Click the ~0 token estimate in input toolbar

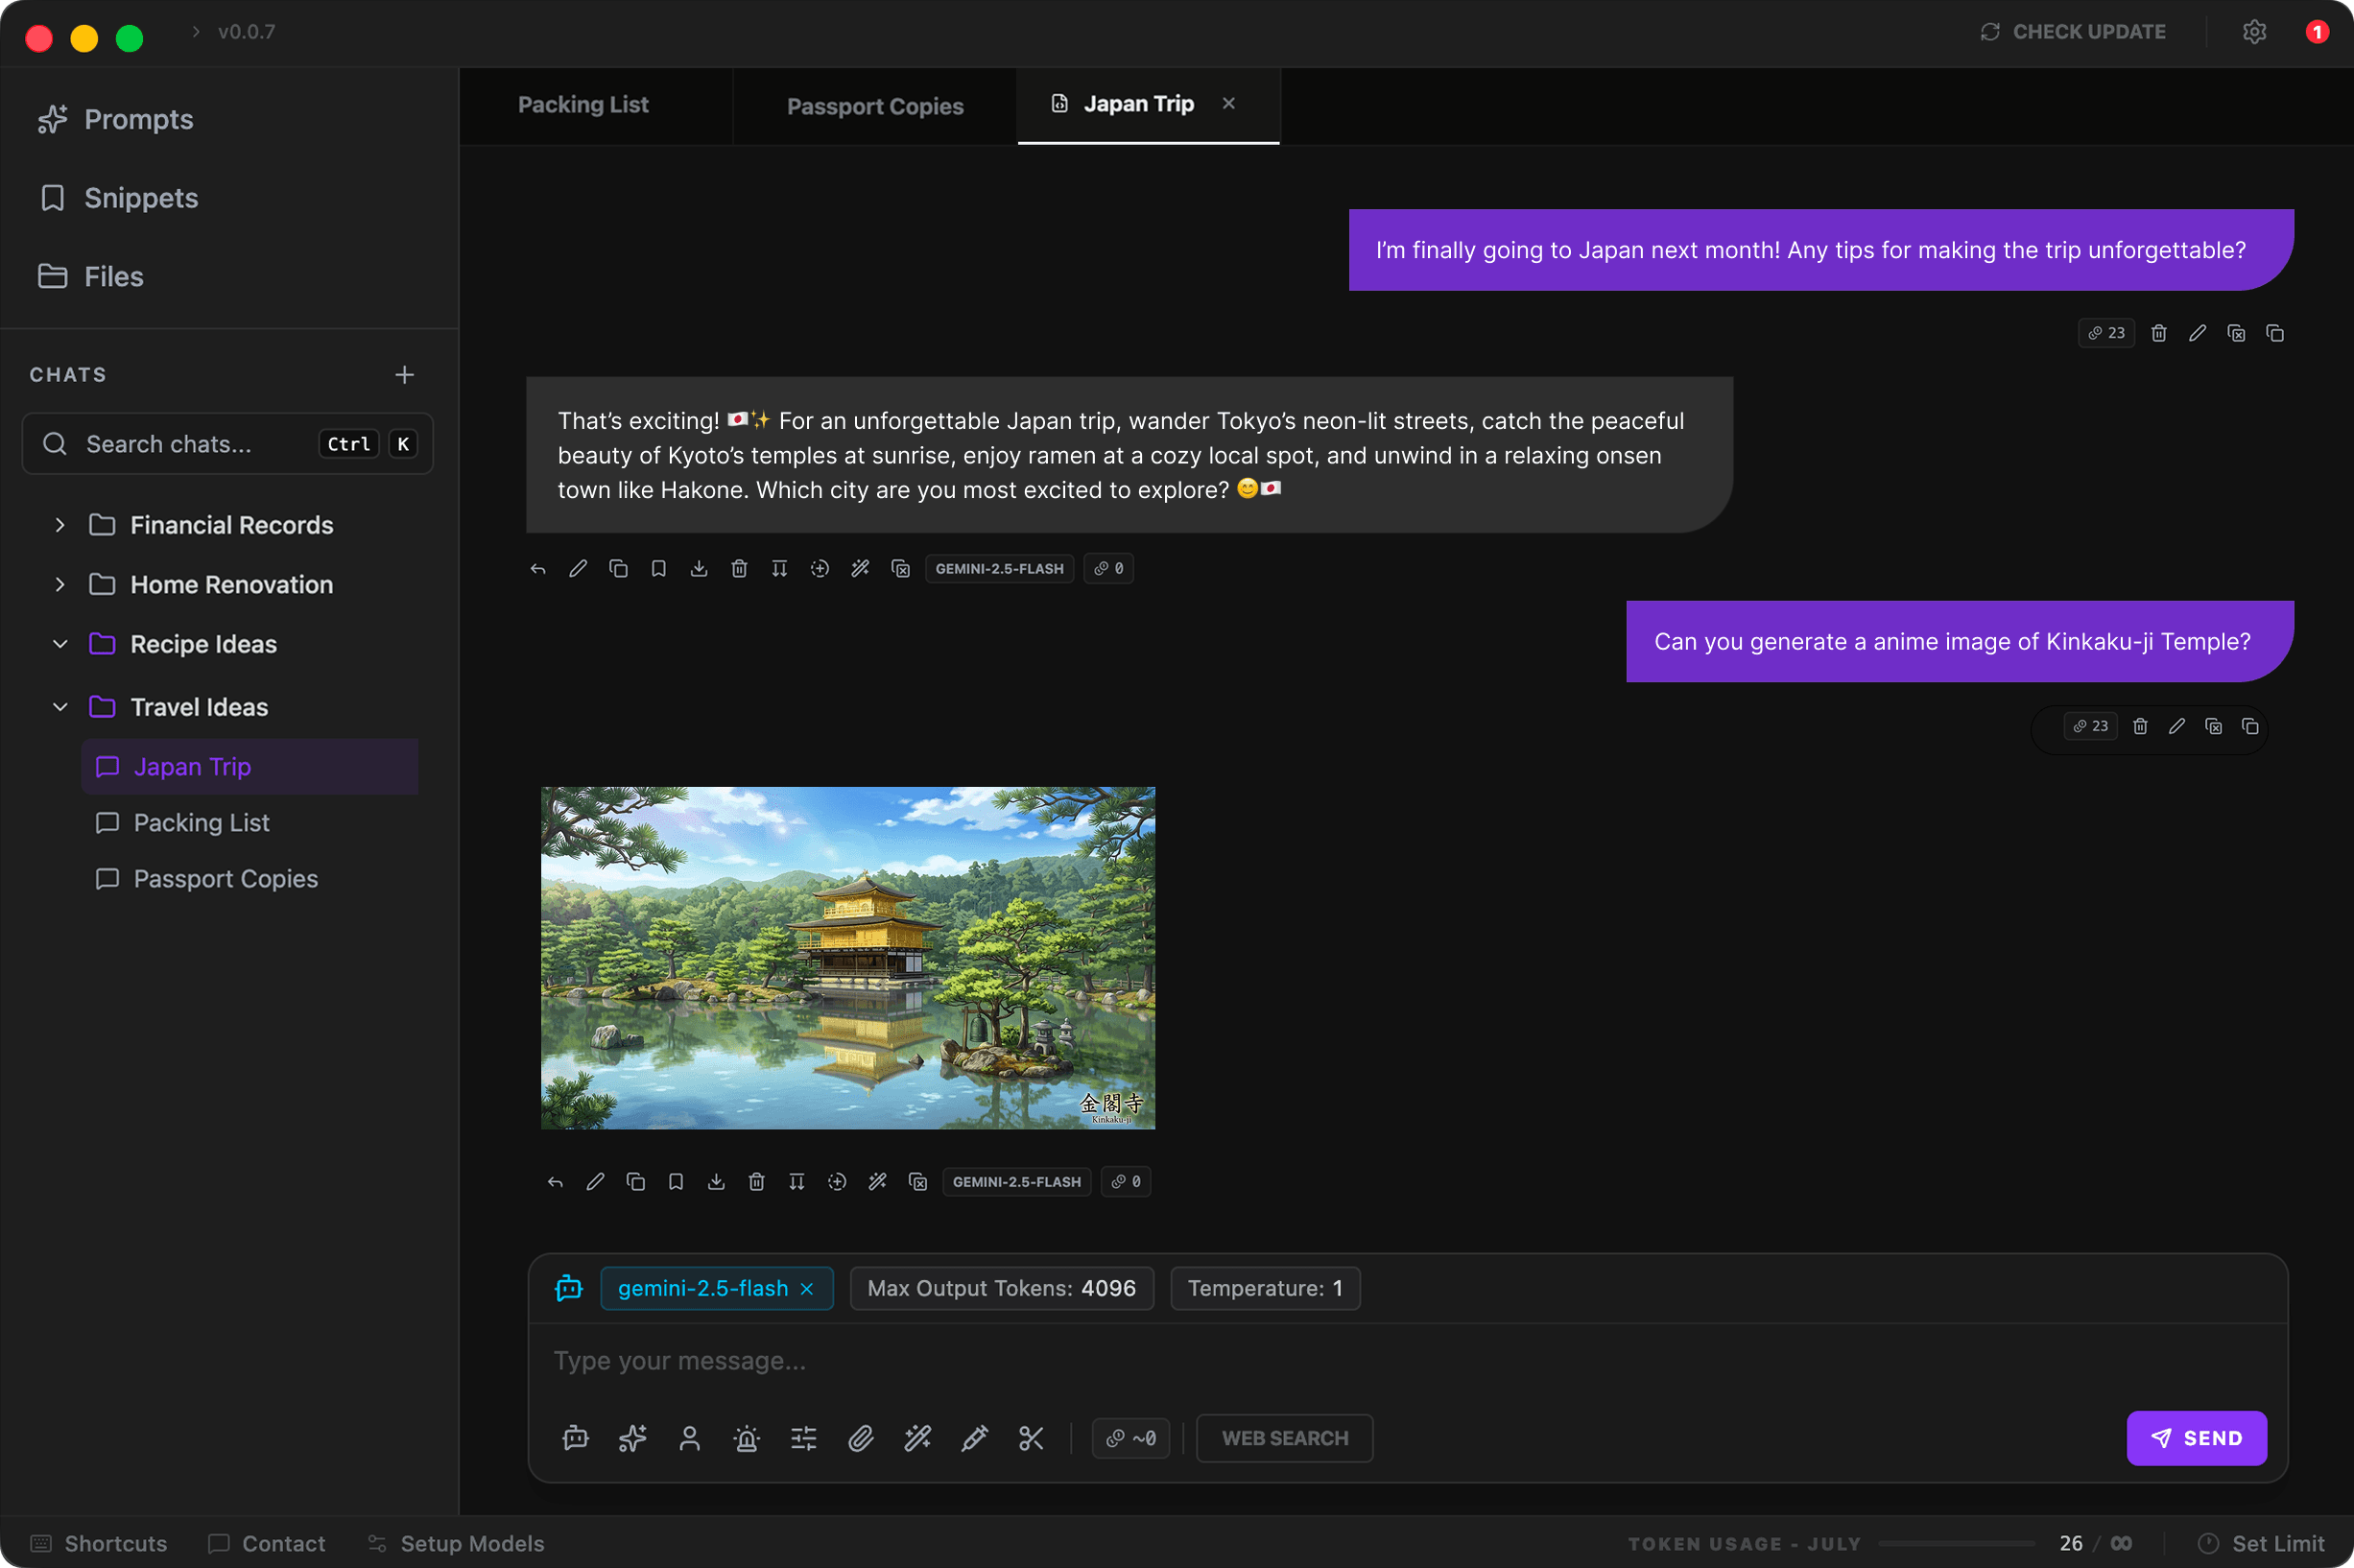(x=1130, y=1438)
